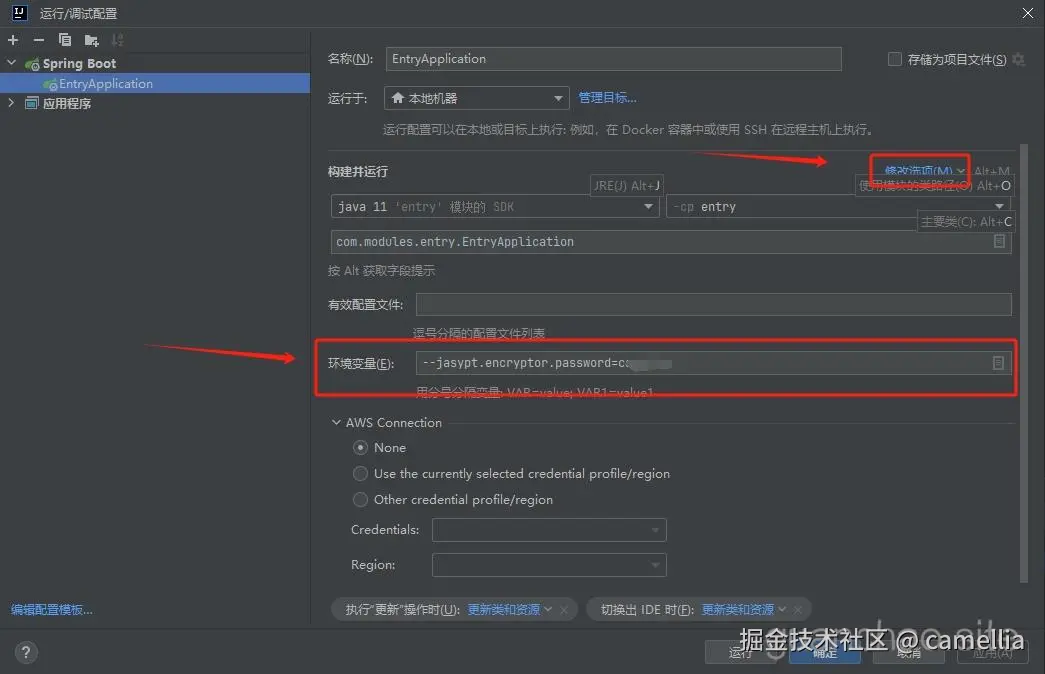The image size is (1045, 674).
Task: Expand the 应用程序 tree node
Action: pyautogui.click(x=11, y=103)
